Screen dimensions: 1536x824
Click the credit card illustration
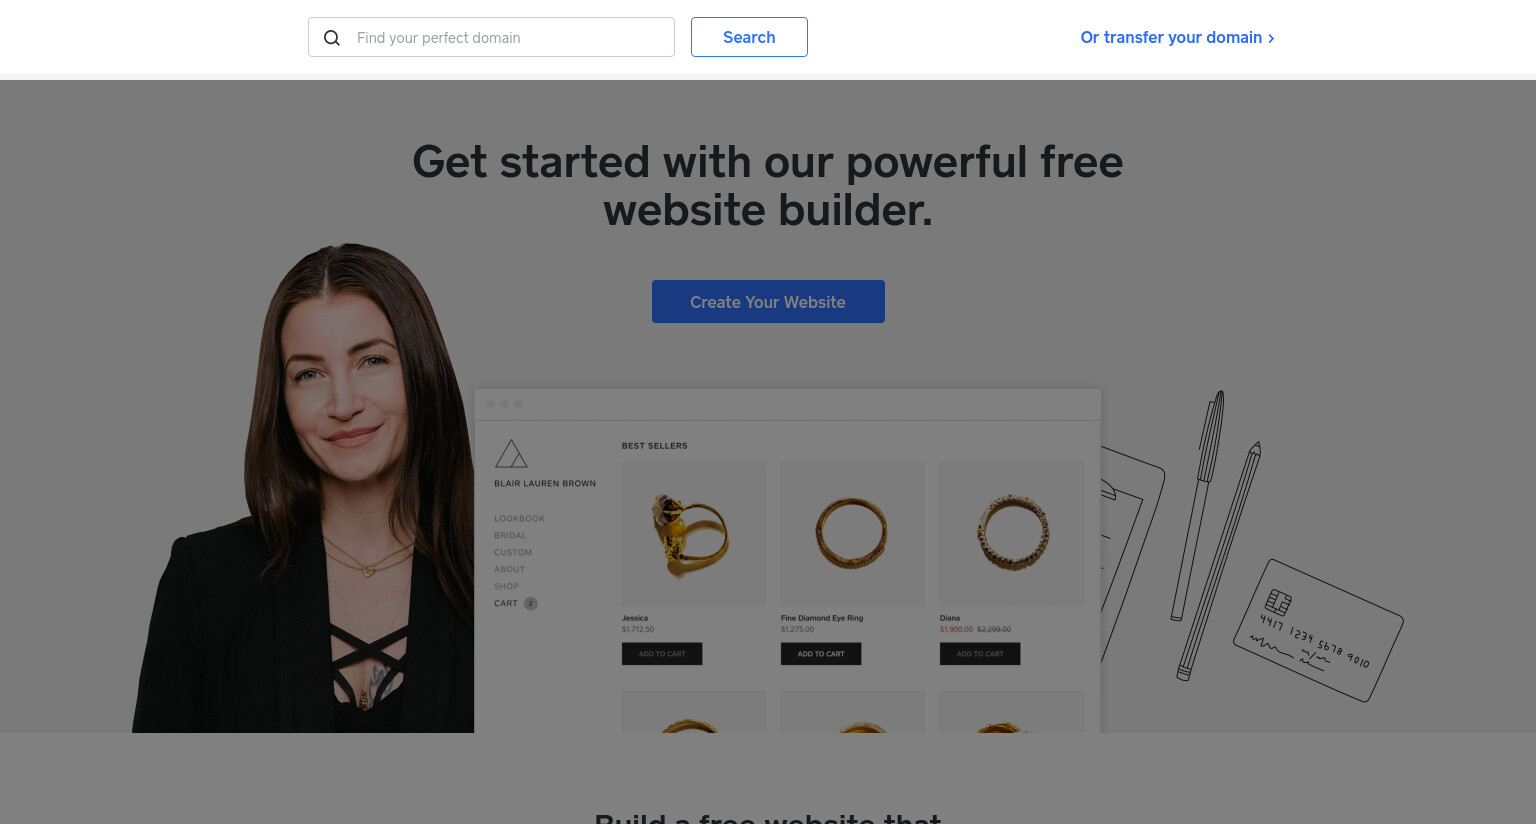point(1318,629)
